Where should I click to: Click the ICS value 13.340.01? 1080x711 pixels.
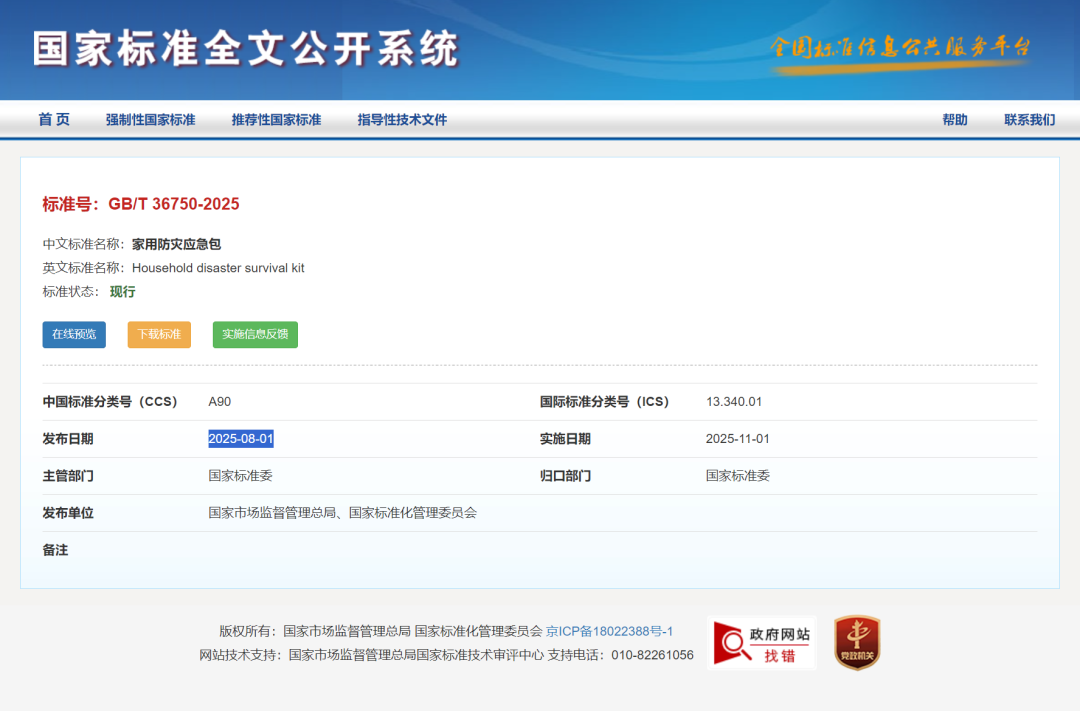pyautogui.click(x=734, y=402)
